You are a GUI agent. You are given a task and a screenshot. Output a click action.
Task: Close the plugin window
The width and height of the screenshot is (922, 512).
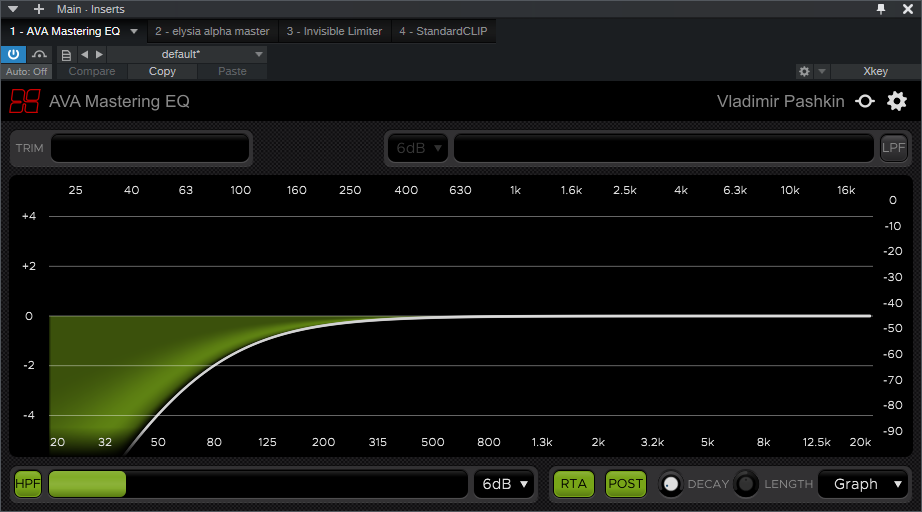click(x=908, y=9)
